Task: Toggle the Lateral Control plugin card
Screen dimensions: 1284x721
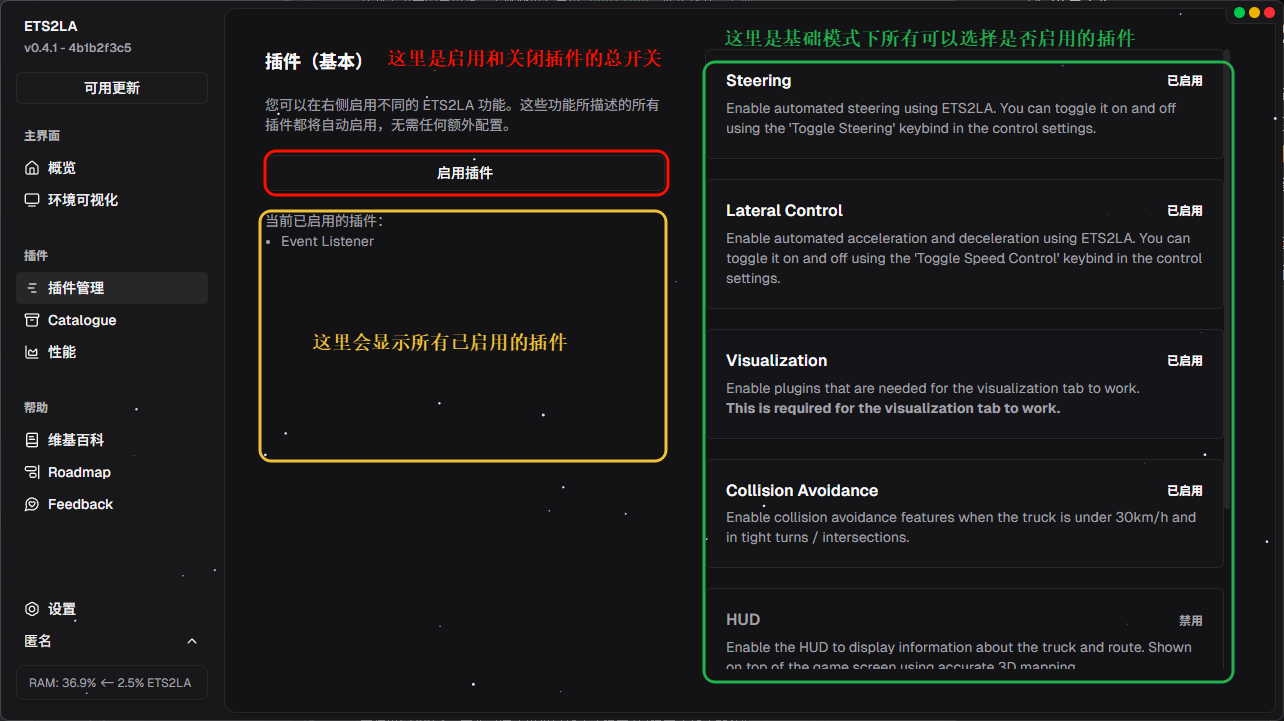Action: coord(964,243)
